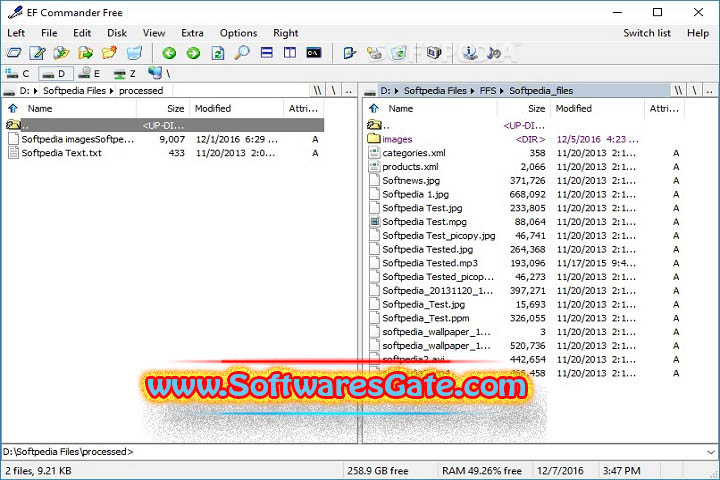Click Softpedia Files in left path bar
This screenshot has height=480, width=720.
[x=74, y=90]
